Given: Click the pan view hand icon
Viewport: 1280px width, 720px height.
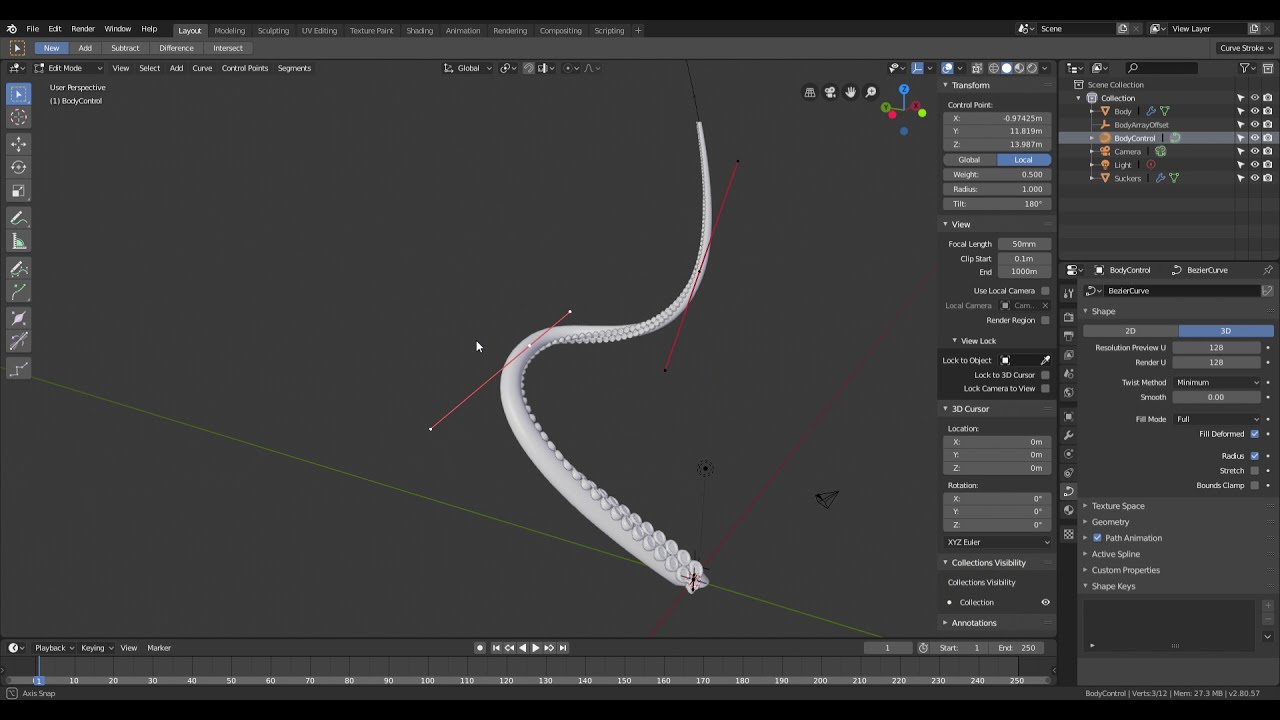Looking at the screenshot, I should [850, 92].
